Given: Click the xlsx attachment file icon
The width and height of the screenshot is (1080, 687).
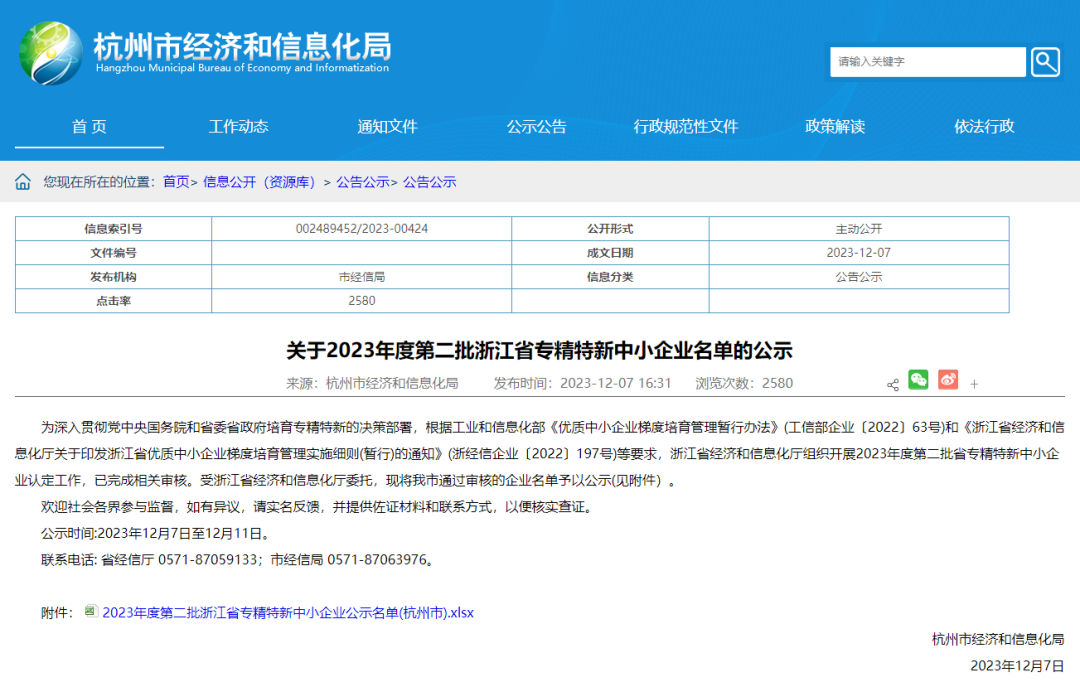Looking at the screenshot, I should (x=90, y=611).
